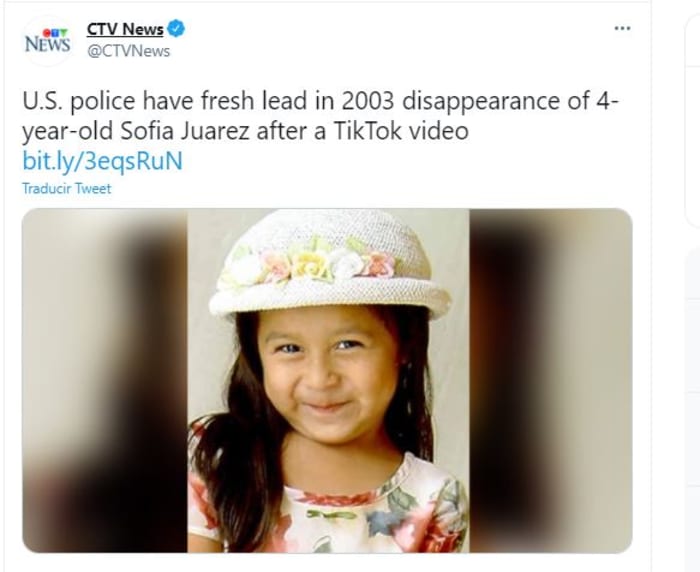Click the CTV News profile avatar
Image resolution: width=700 pixels, height=572 pixels.
[x=47, y=41]
